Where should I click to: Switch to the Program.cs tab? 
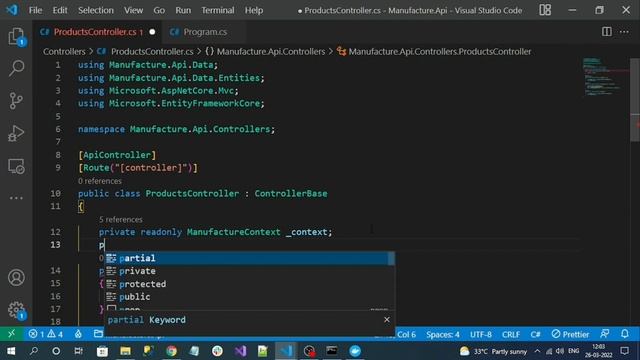[204, 32]
